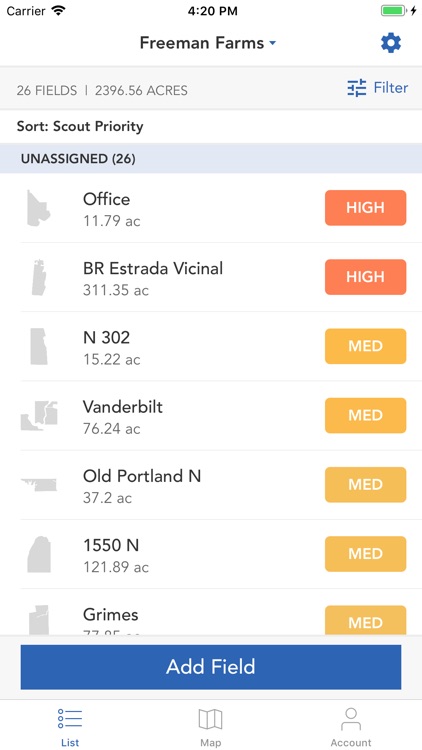This screenshot has width=422, height=750.
Task: Select the 1550 N field shape icon
Action: coord(39,554)
